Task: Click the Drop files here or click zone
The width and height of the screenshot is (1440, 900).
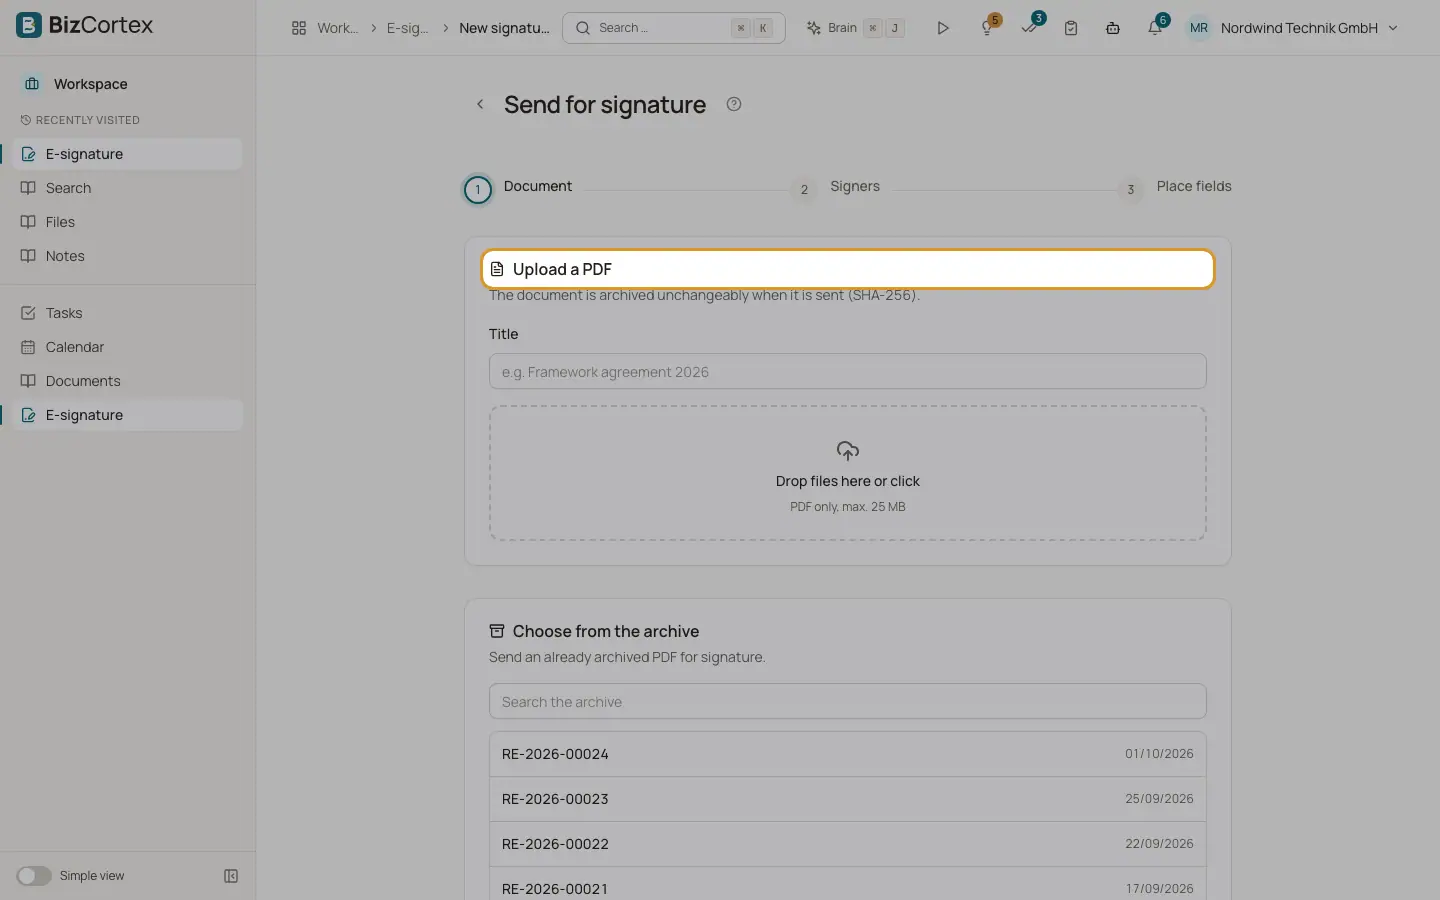Action: [848, 473]
